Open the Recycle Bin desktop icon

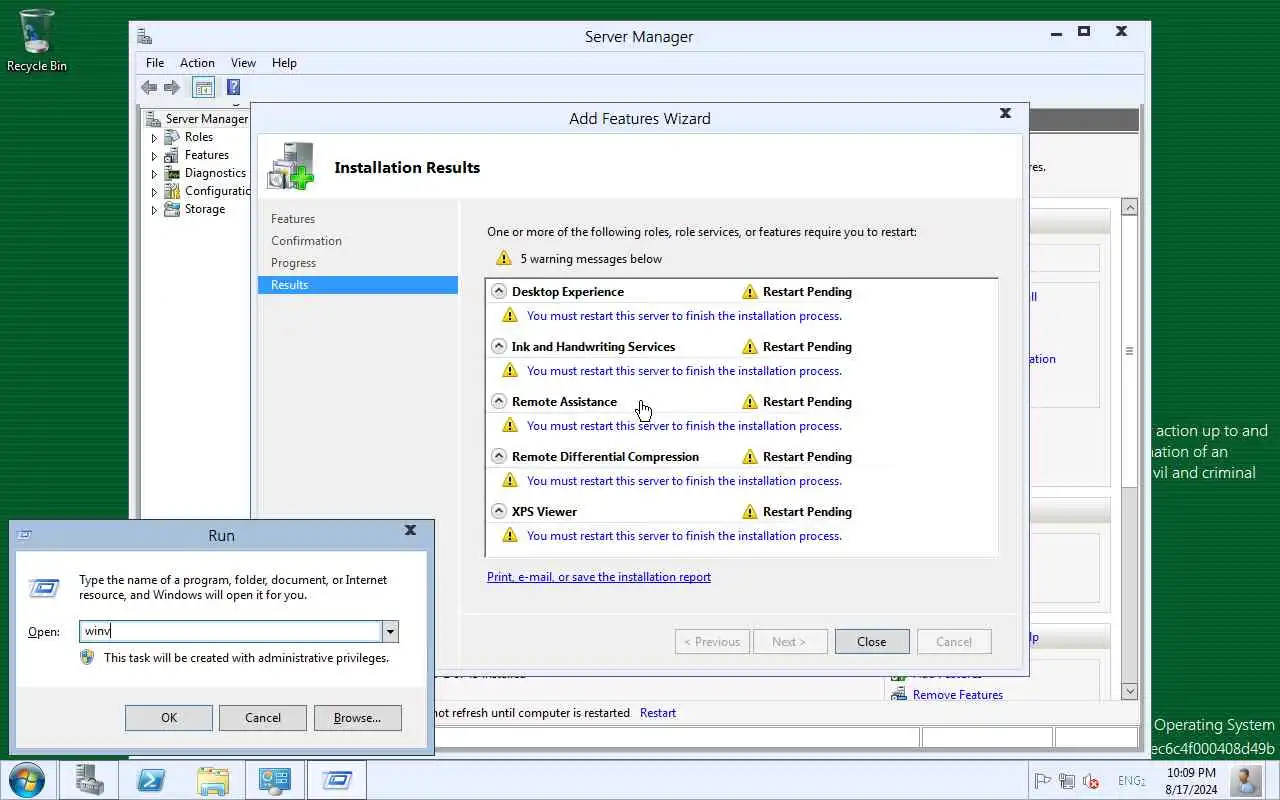[37, 40]
